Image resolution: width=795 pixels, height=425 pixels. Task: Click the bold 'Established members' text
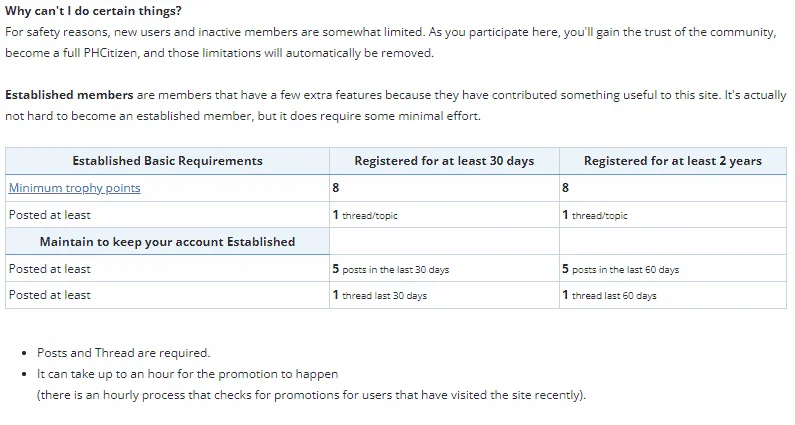69,95
